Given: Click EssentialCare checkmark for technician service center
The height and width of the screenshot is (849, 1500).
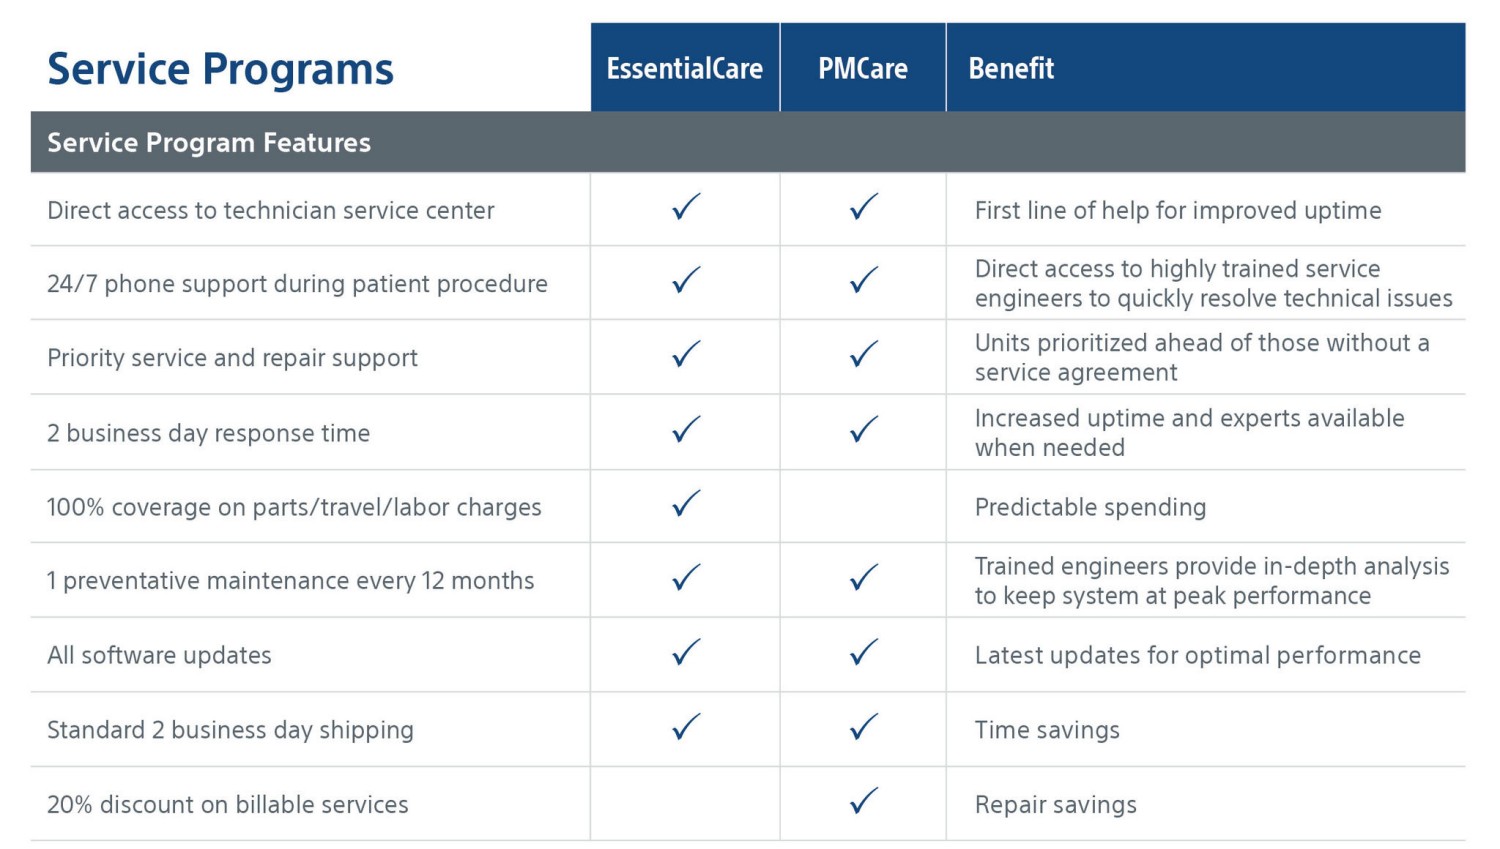Looking at the screenshot, I should (686, 207).
